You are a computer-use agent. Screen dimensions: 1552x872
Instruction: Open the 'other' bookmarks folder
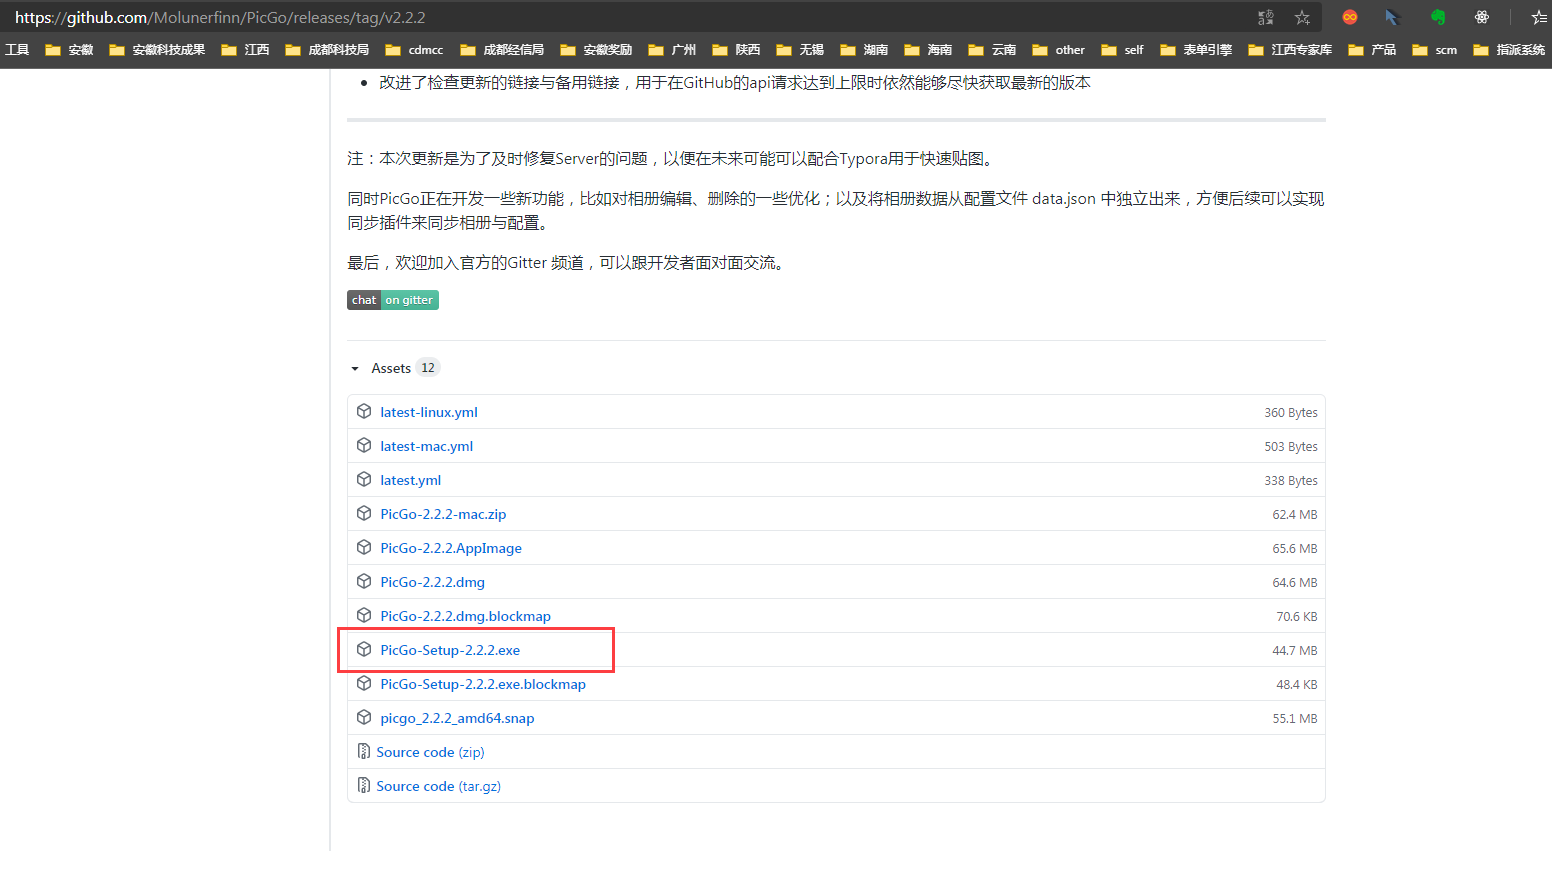click(x=1059, y=50)
